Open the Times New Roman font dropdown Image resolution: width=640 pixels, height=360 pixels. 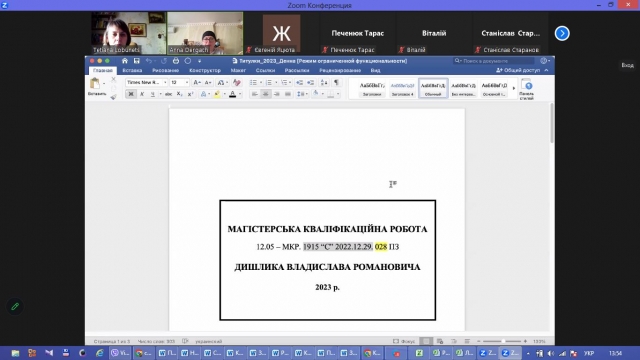pyautogui.click(x=147, y=82)
